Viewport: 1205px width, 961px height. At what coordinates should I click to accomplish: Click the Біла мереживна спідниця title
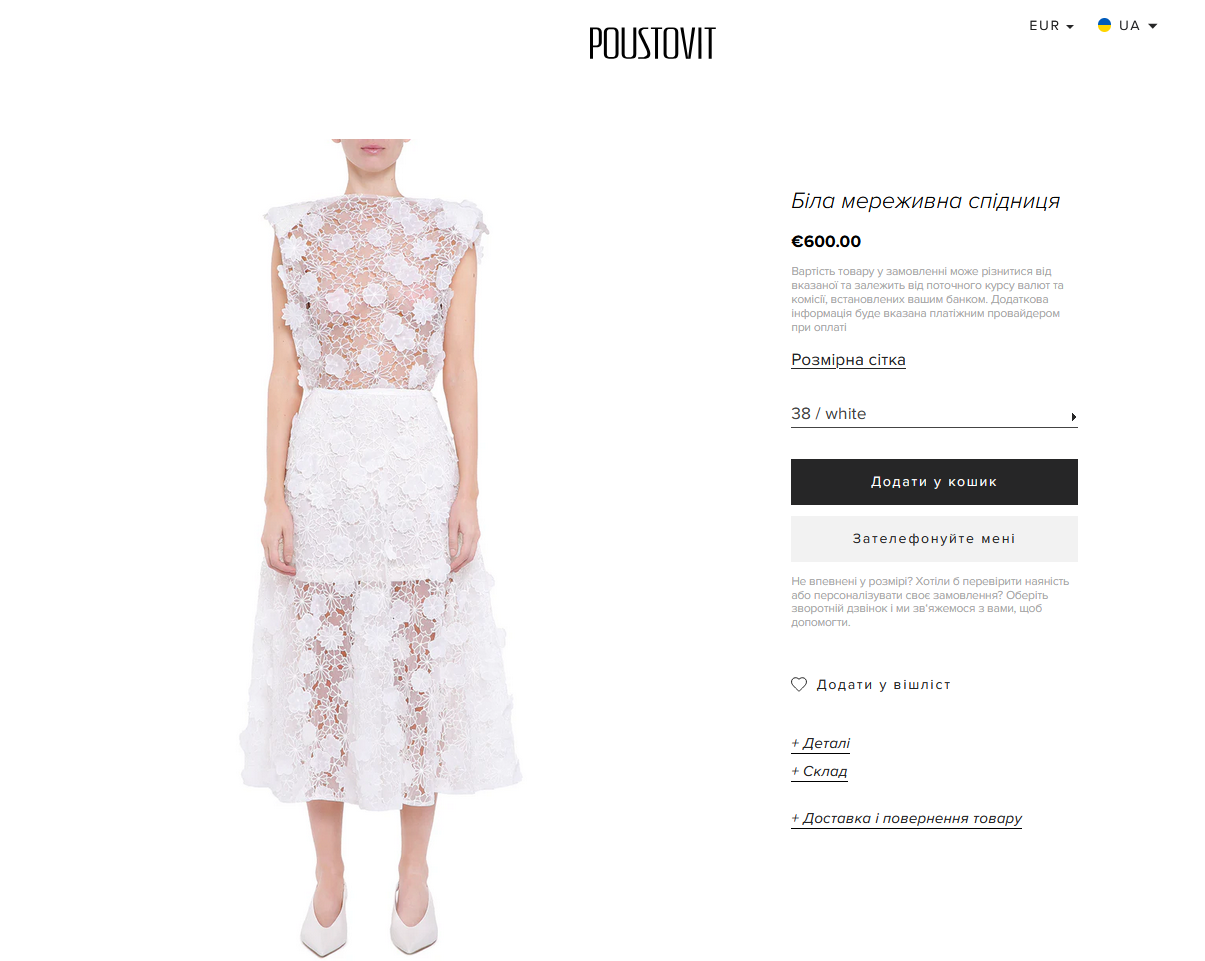(925, 201)
